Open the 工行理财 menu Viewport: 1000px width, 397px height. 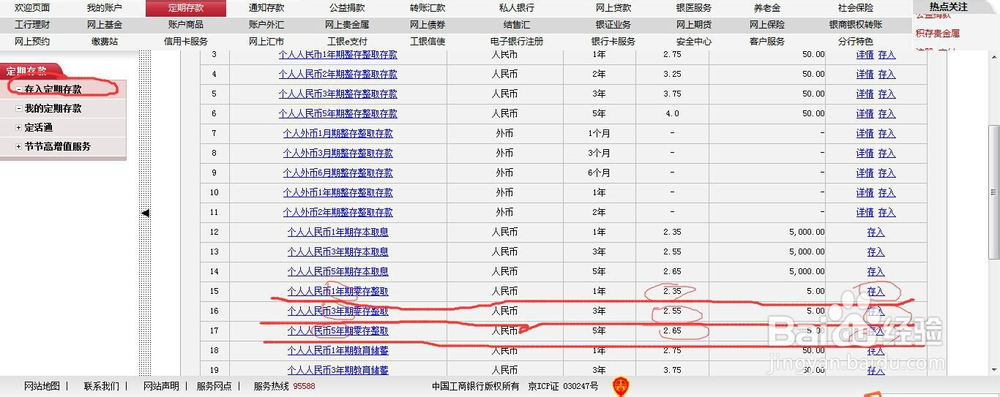[x=32, y=25]
